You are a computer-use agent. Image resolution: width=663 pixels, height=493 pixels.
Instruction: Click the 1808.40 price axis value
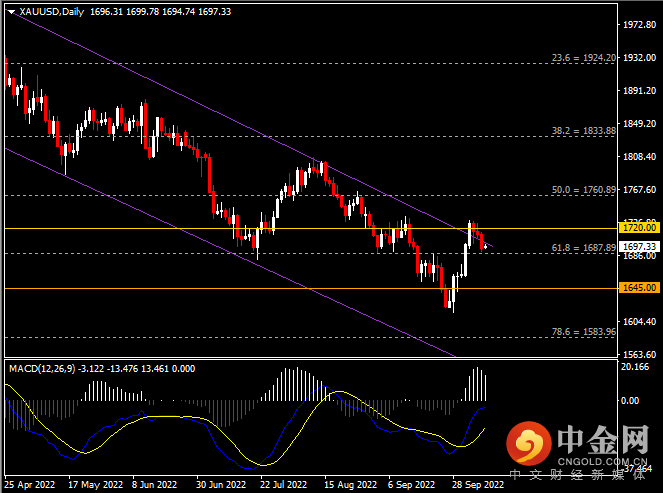[x=640, y=156]
